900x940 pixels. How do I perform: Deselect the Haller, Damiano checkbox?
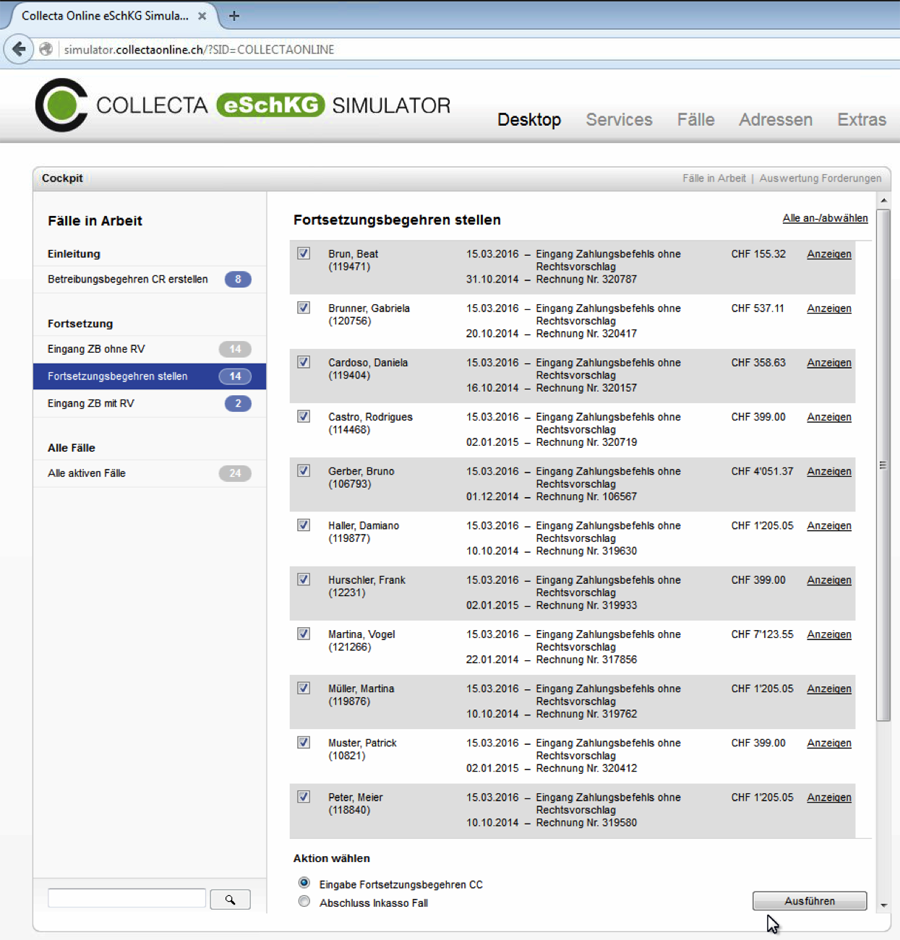click(304, 525)
